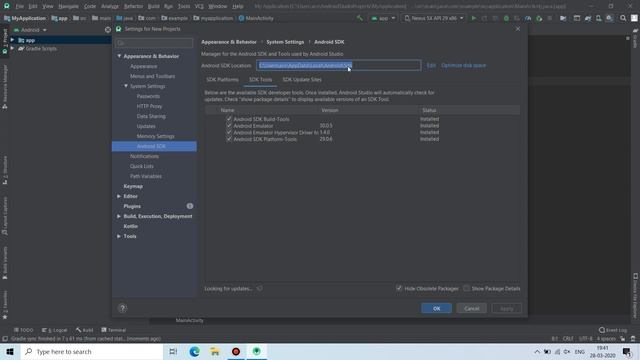Click the Attach Debugger to process icon

point(539,18)
